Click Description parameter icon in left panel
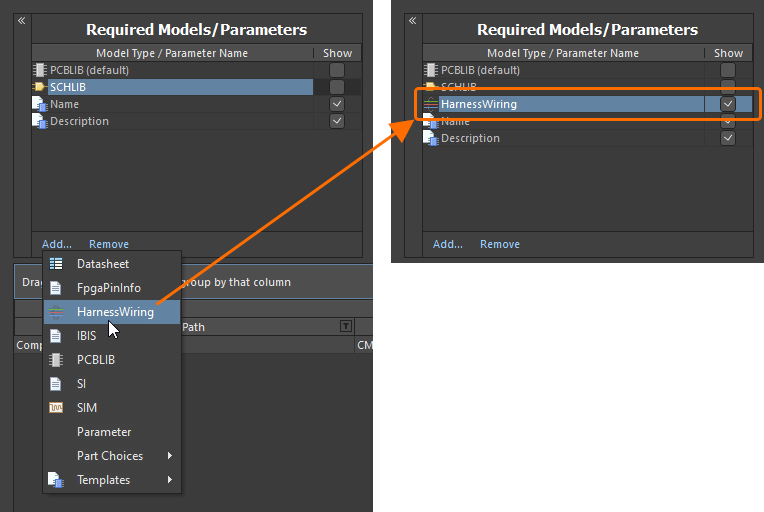The height and width of the screenshot is (512, 764). tap(39, 121)
